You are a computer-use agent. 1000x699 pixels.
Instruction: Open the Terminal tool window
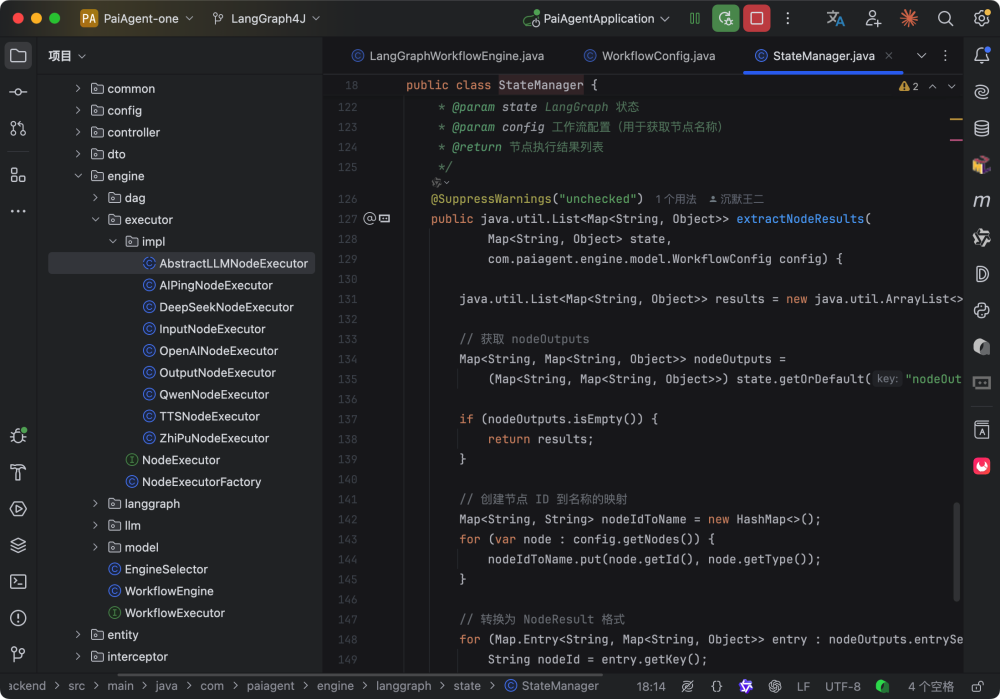(x=18, y=581)
